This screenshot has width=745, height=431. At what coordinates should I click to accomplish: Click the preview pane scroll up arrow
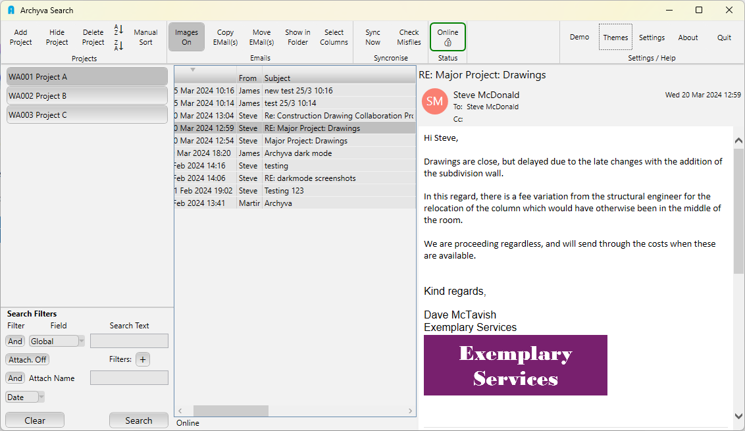pos(738,141)
